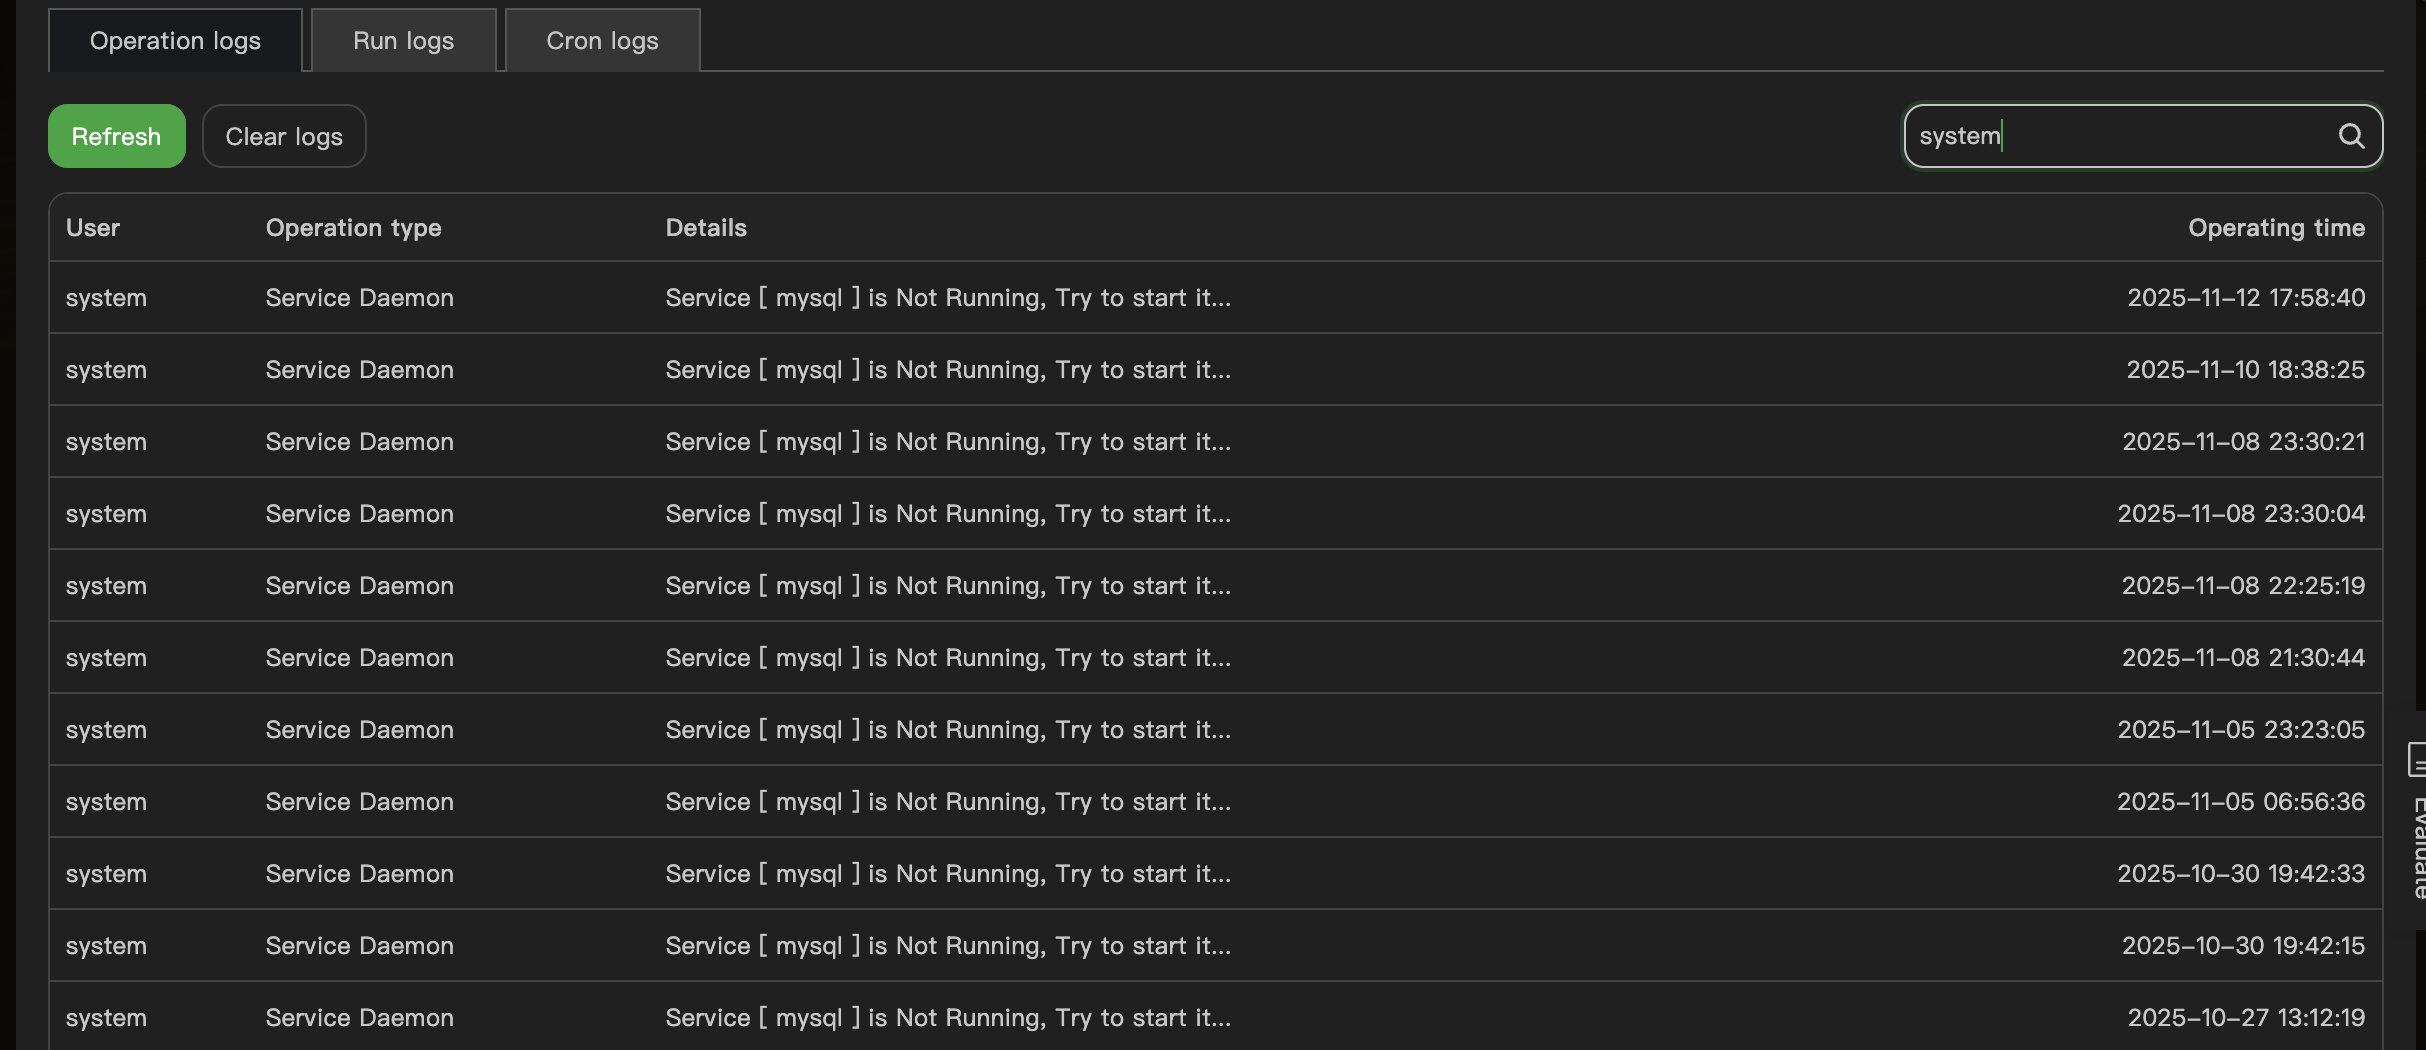The width and height of the screenshot is (2426, 1050).
Task: Open the Run logs tab
Action: [403, 41]
